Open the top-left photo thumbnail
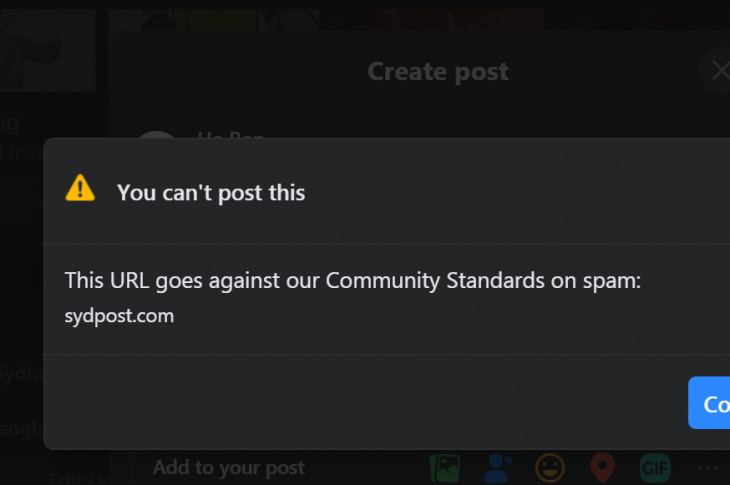 [x=47, y=50]
